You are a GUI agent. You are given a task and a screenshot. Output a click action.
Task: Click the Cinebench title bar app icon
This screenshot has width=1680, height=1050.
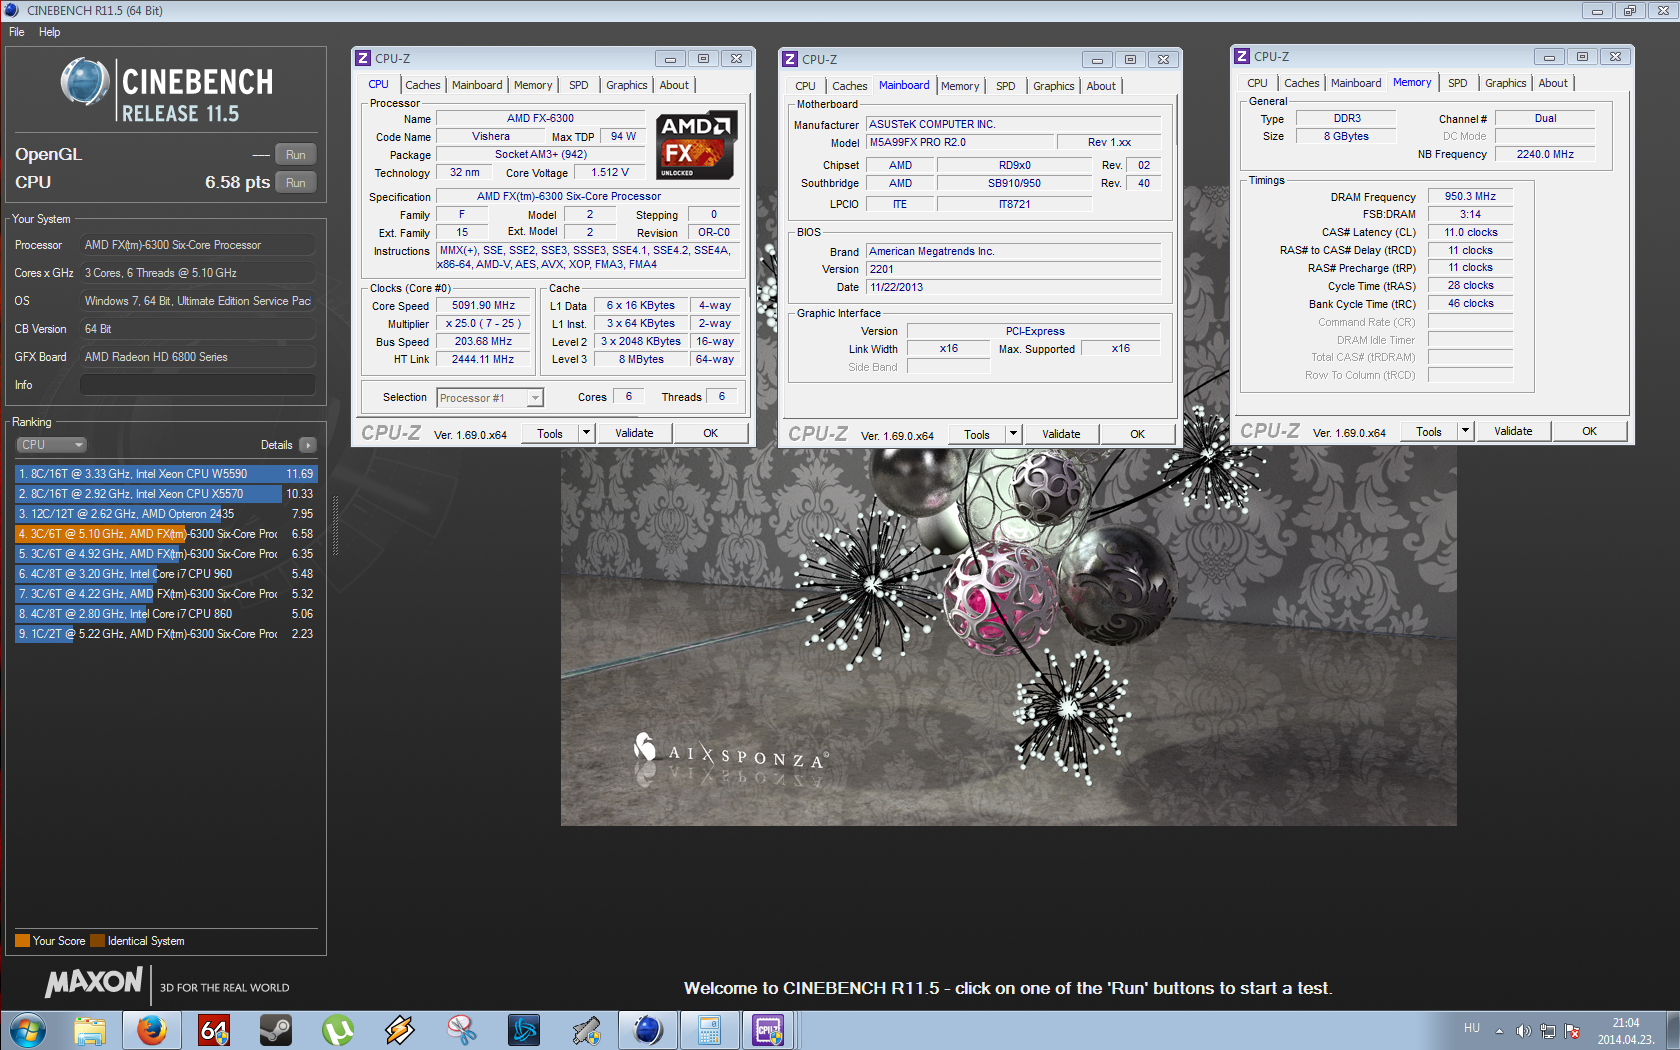coord(12,10)
